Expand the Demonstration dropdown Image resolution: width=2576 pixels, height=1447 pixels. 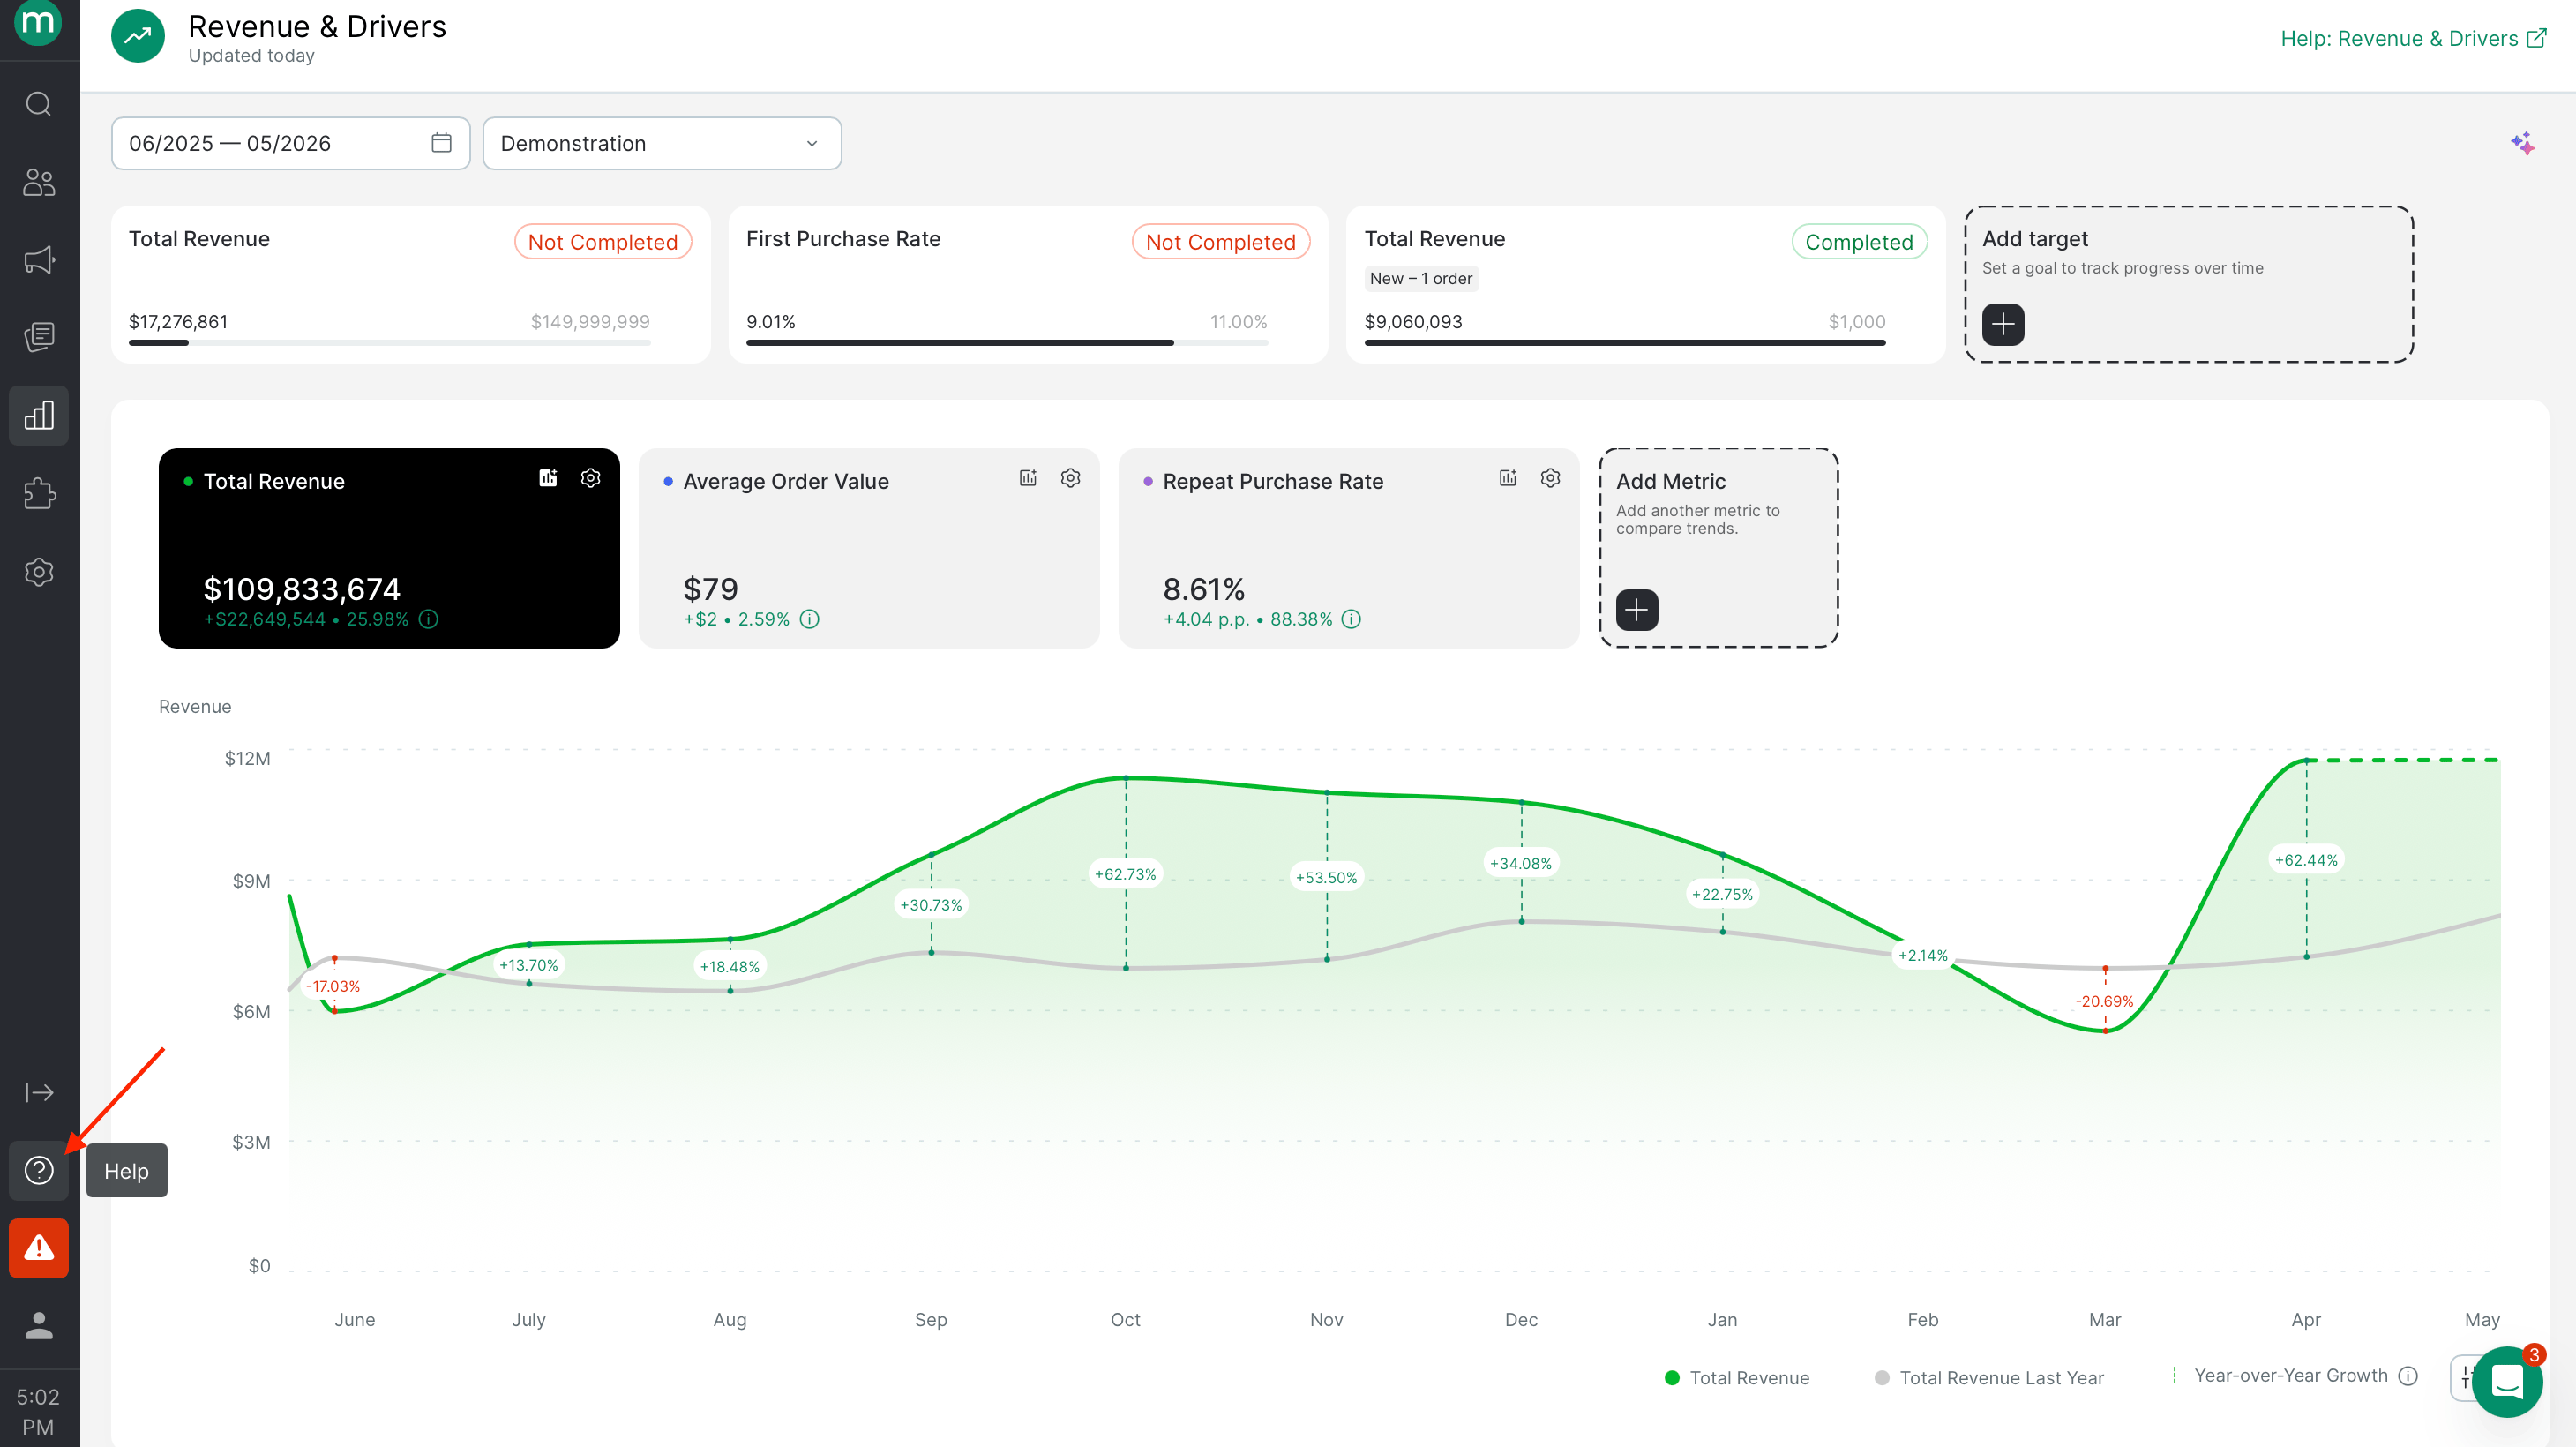[x=662, y=143]
